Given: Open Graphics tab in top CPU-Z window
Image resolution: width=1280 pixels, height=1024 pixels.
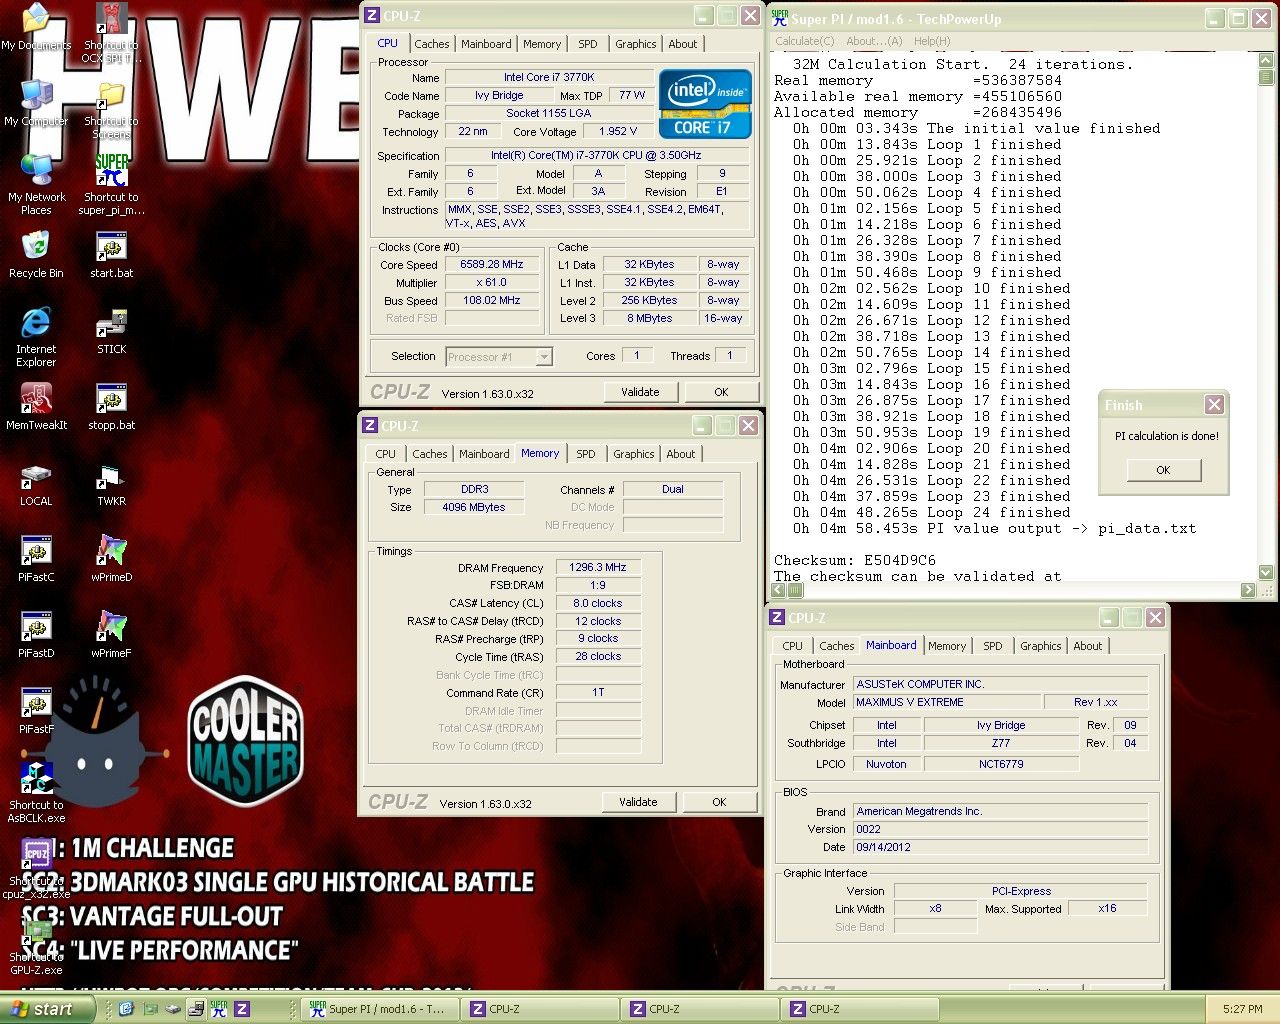Looking at the screenshot, I should tap(636, 44).
